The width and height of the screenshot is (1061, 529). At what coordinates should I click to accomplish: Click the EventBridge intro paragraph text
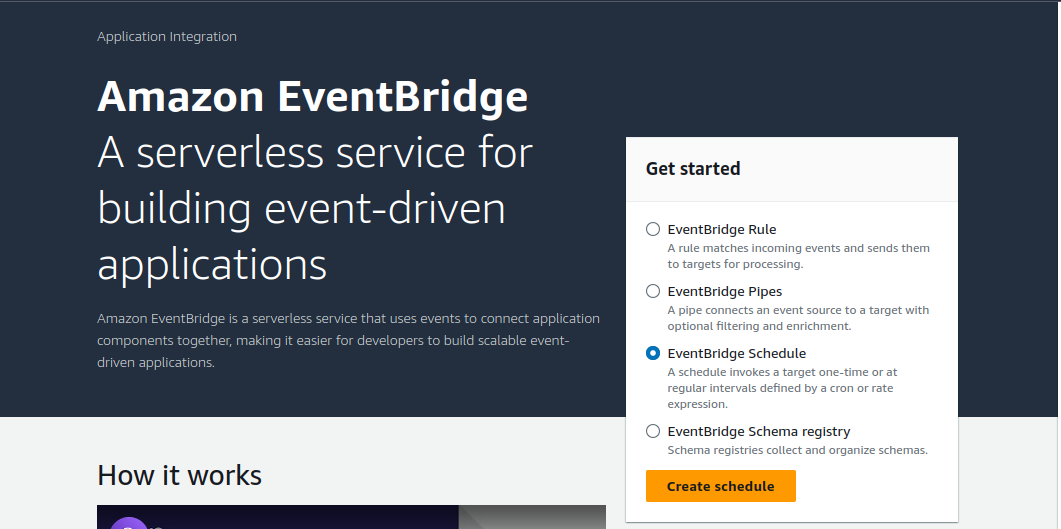pyautogui.click(x=348, y=340)
